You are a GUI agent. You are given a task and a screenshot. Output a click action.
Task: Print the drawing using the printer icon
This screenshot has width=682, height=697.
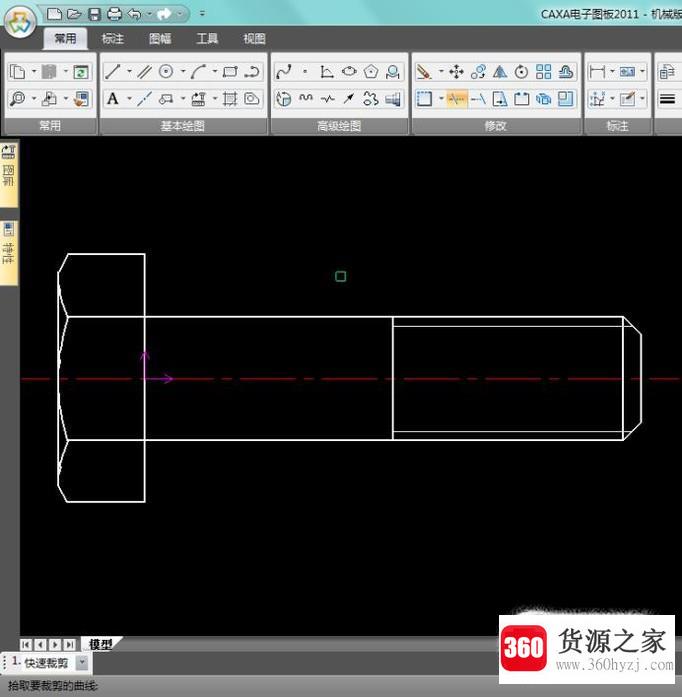[115, 14]
